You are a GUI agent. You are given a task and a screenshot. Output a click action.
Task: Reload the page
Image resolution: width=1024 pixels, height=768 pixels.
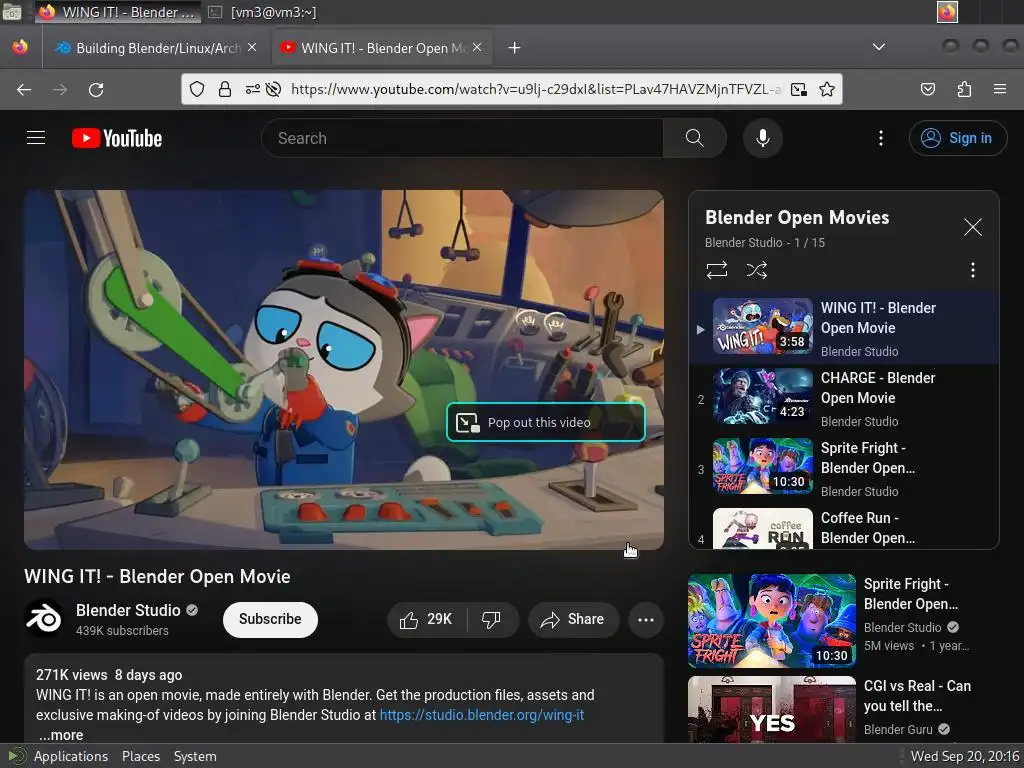click(x=96, y=89)
